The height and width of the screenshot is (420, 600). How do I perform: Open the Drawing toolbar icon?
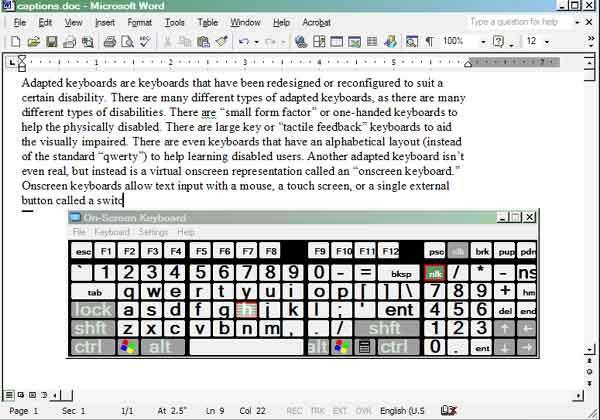390,41
